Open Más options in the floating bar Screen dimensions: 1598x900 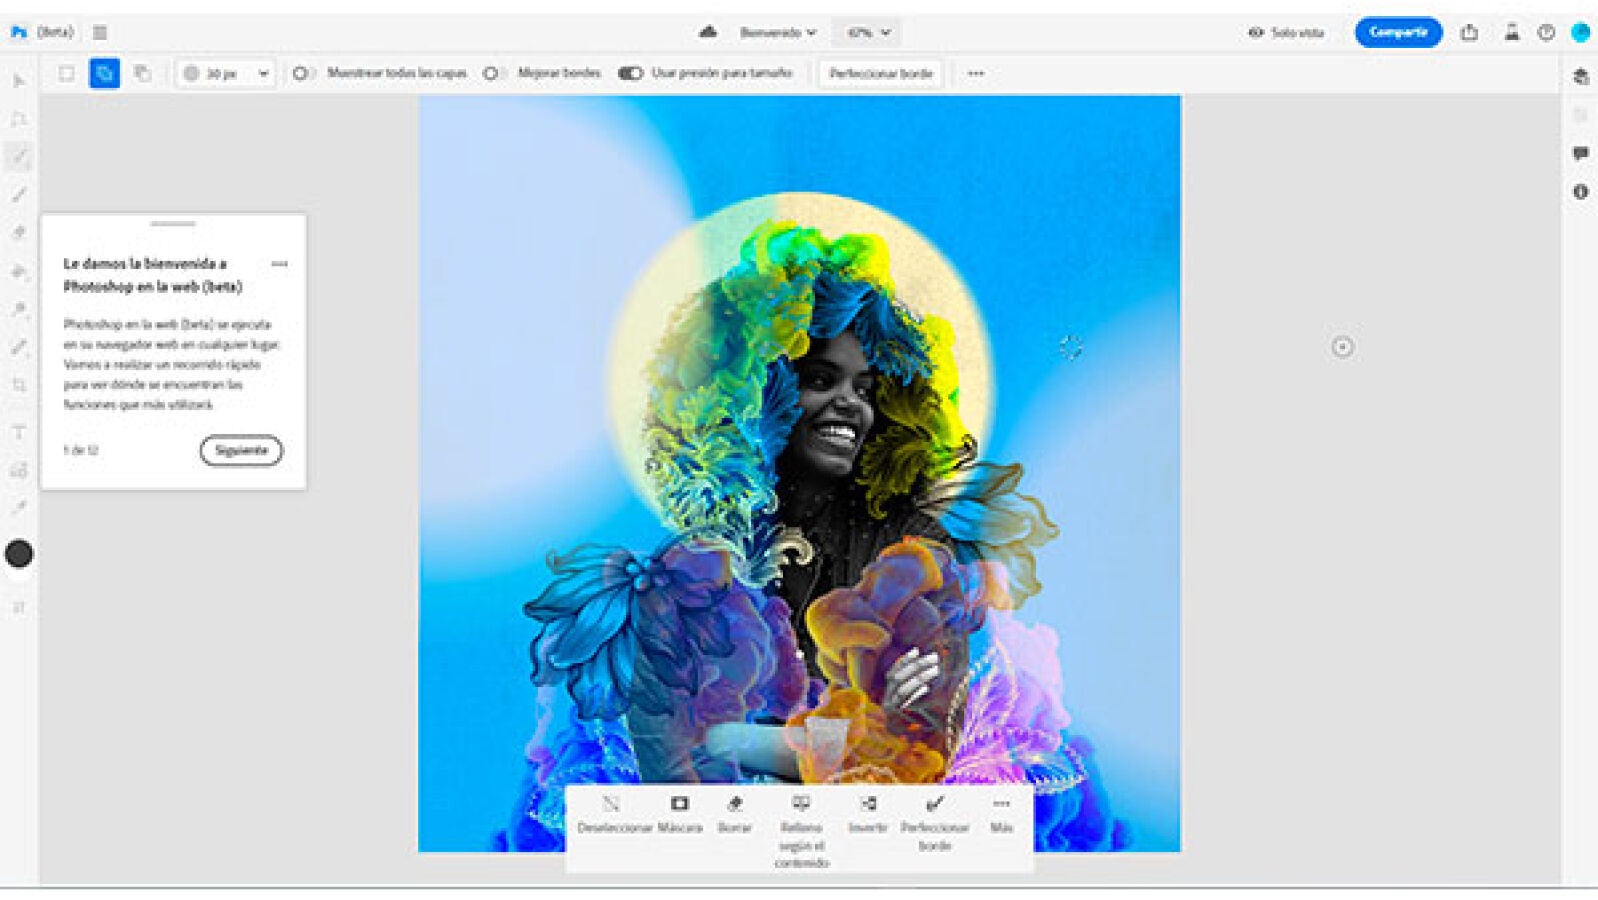(x=1001, y=804)
